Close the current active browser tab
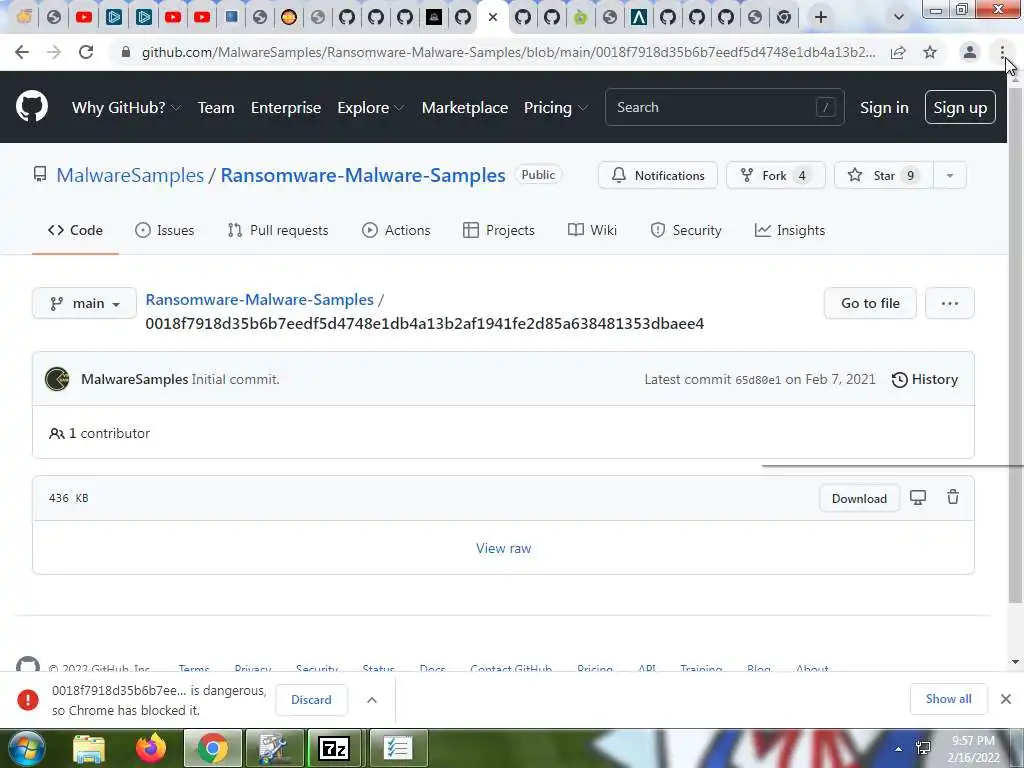This screenshot has height=768, width=1024. pos(493,17)
